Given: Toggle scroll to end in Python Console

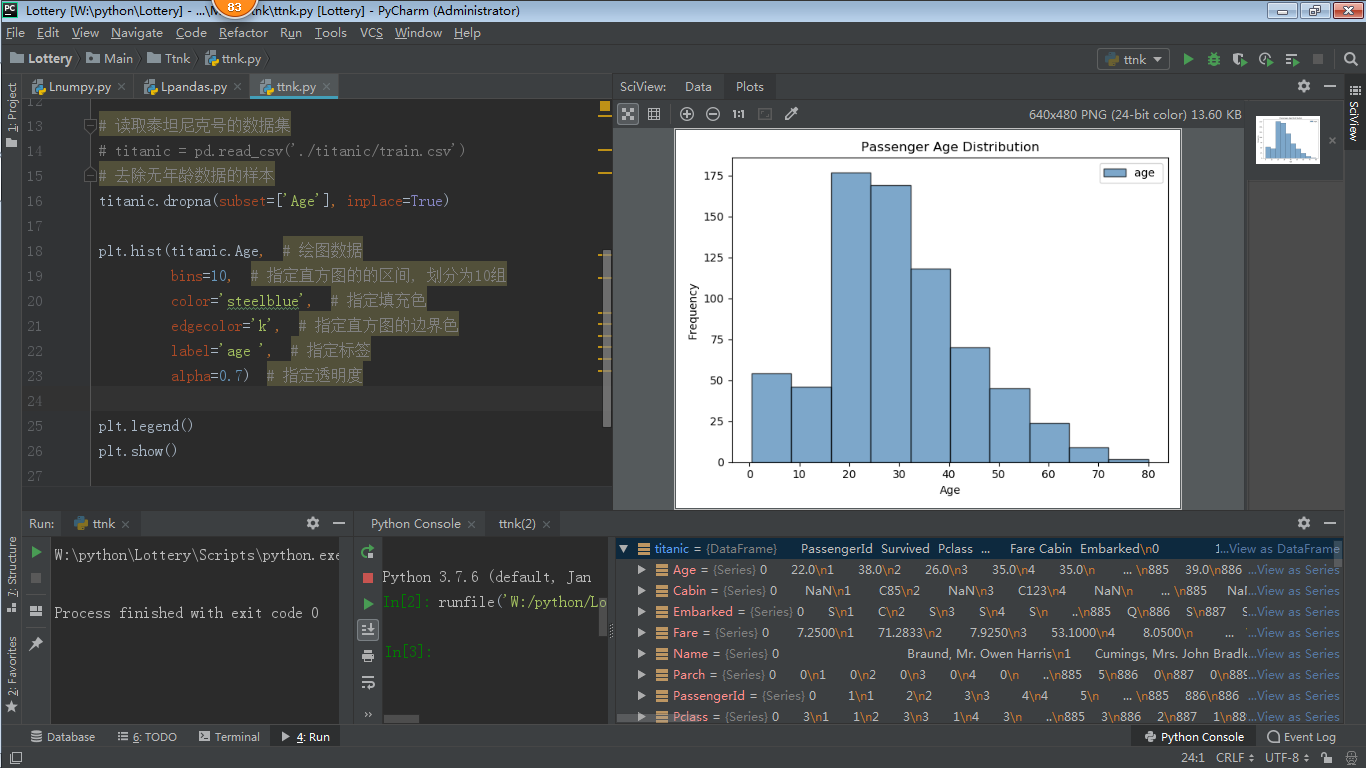Looking at the screenshot, I should 368,629.
